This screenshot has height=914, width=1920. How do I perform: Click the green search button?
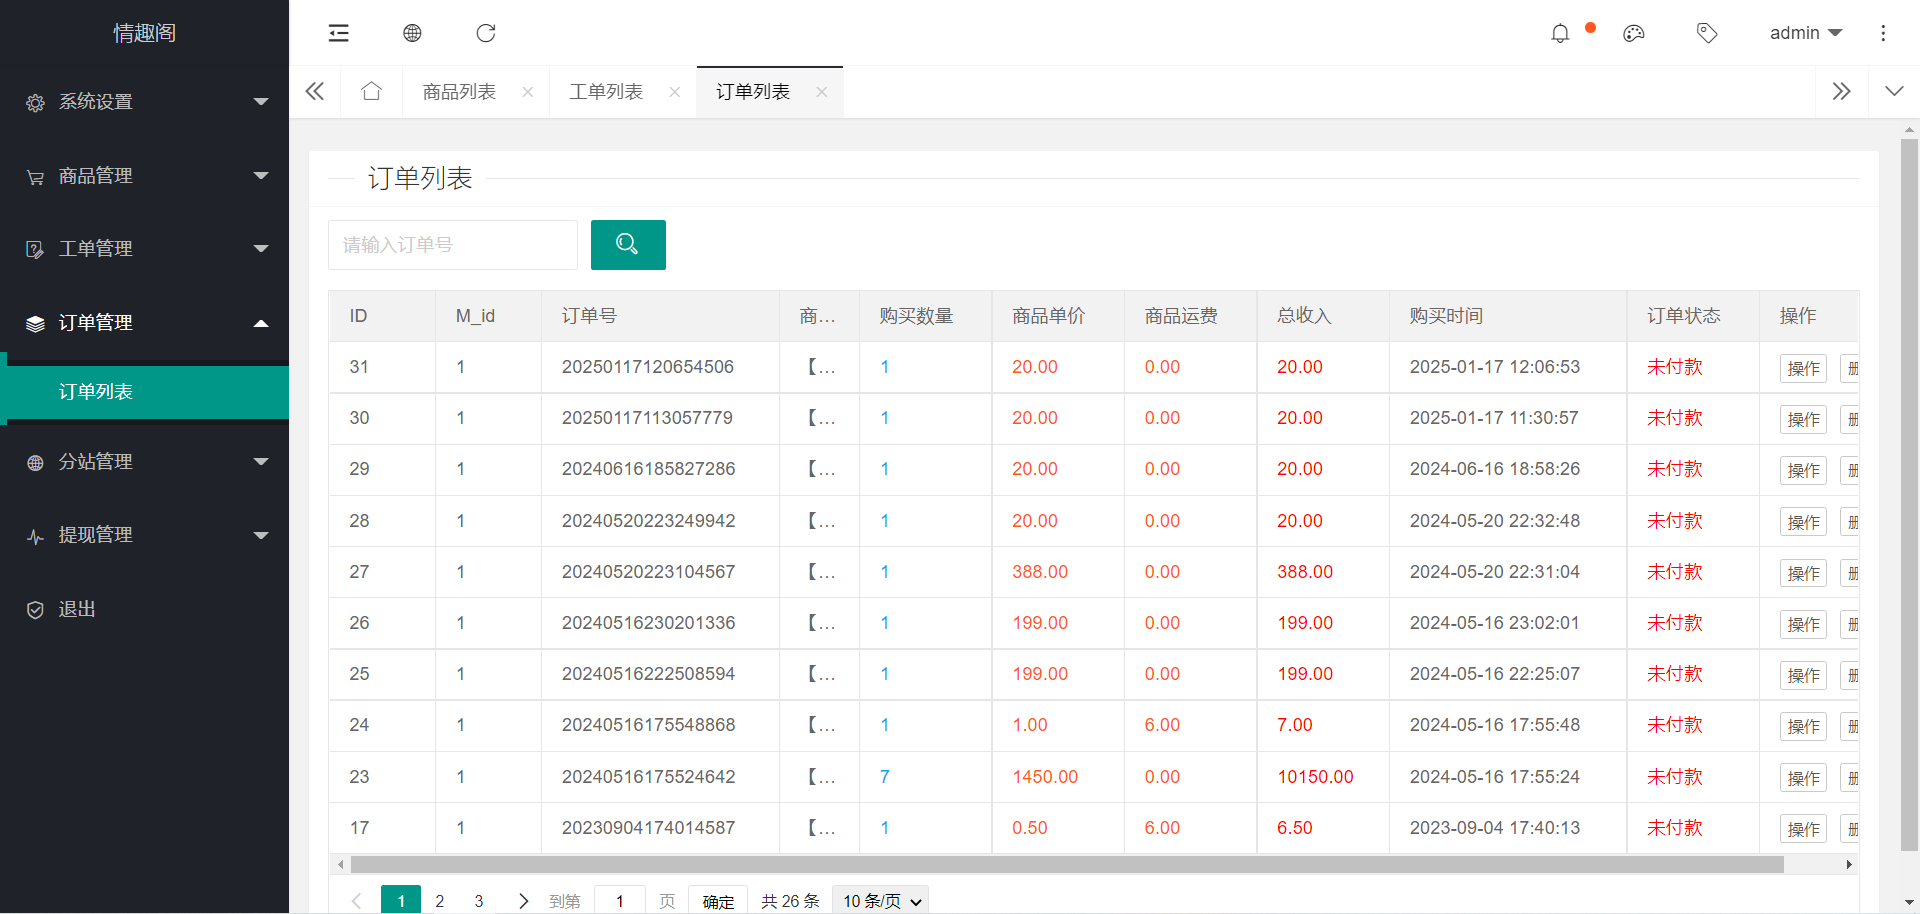click(x=628, y=245)
